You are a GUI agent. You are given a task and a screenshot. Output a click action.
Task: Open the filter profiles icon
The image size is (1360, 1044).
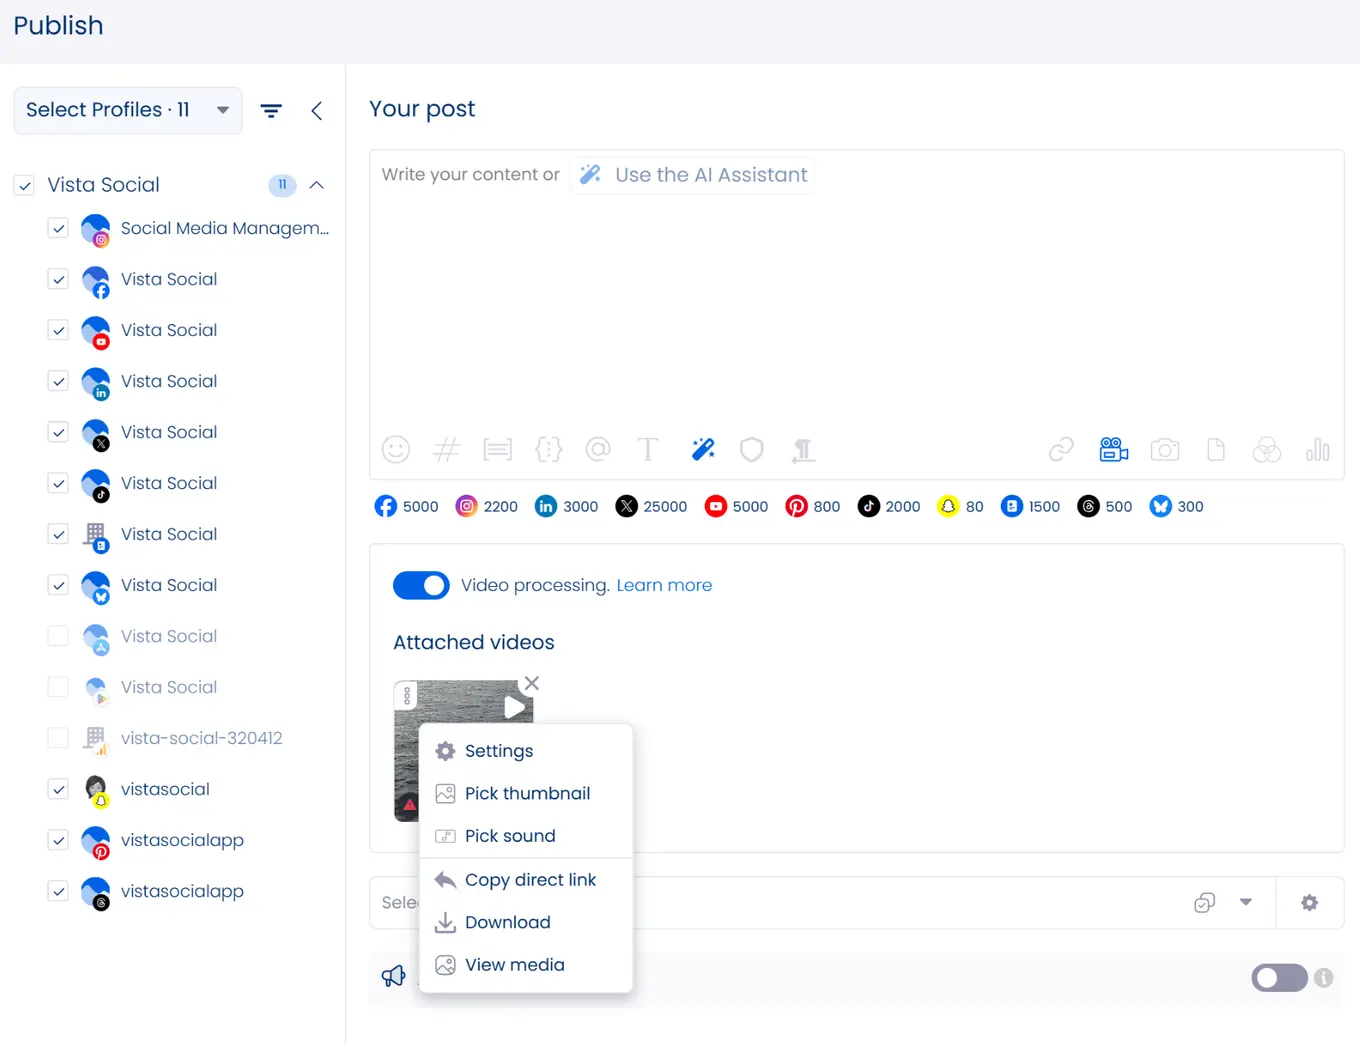tap(271, 111)
